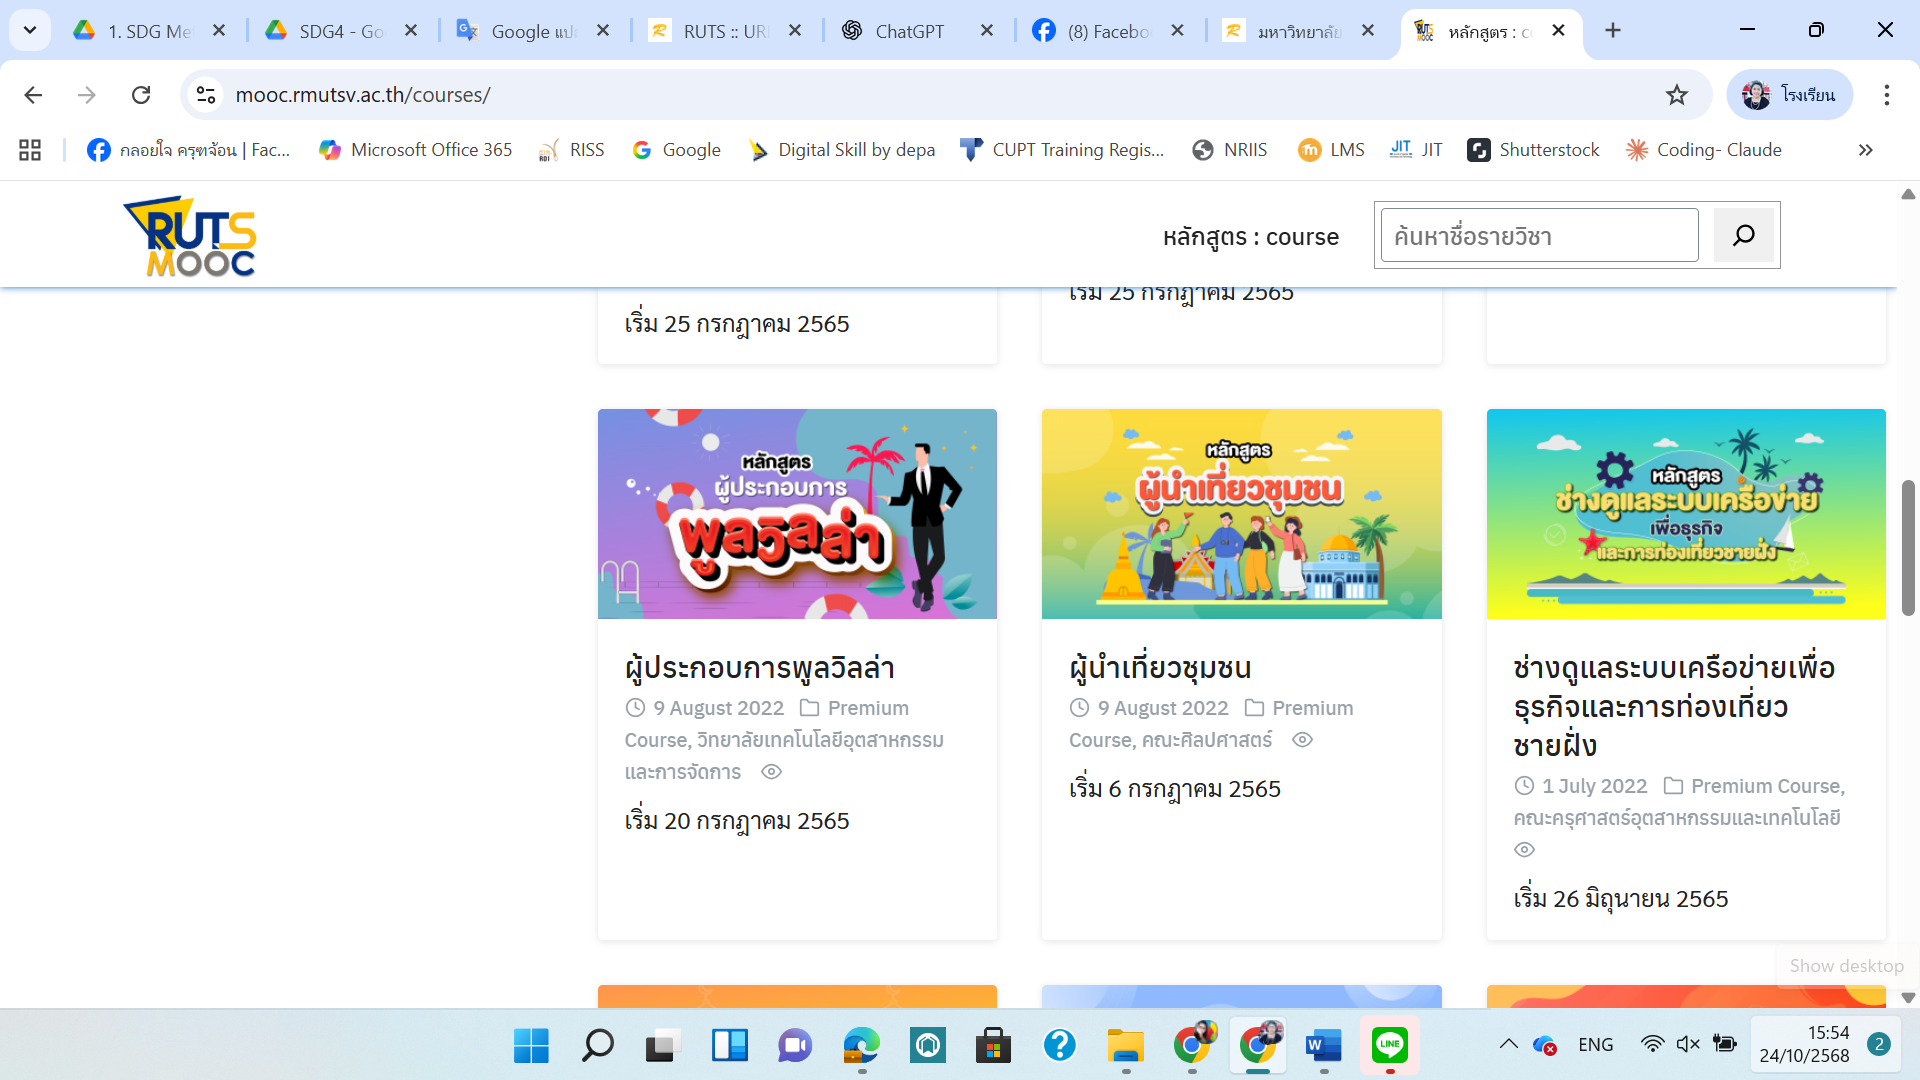Reload the current page
This screenshot has height=1080, width=1920.
pos(141,95)
